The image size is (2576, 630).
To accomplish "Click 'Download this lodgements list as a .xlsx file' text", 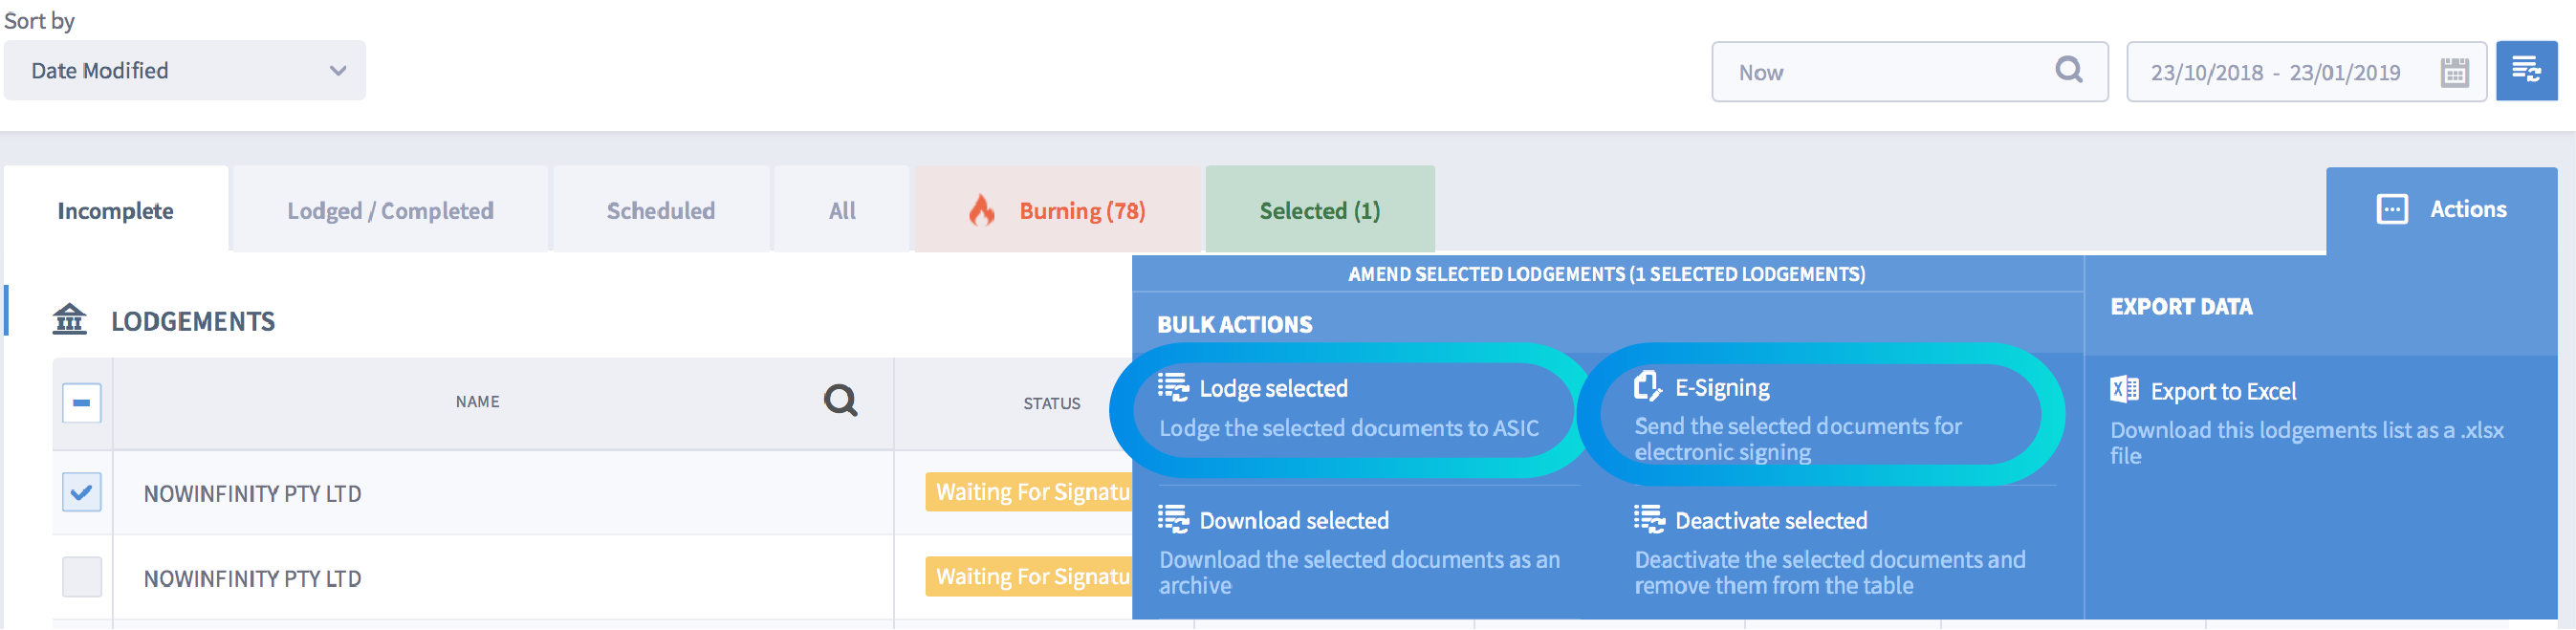I will click(x=2307, y=443).
